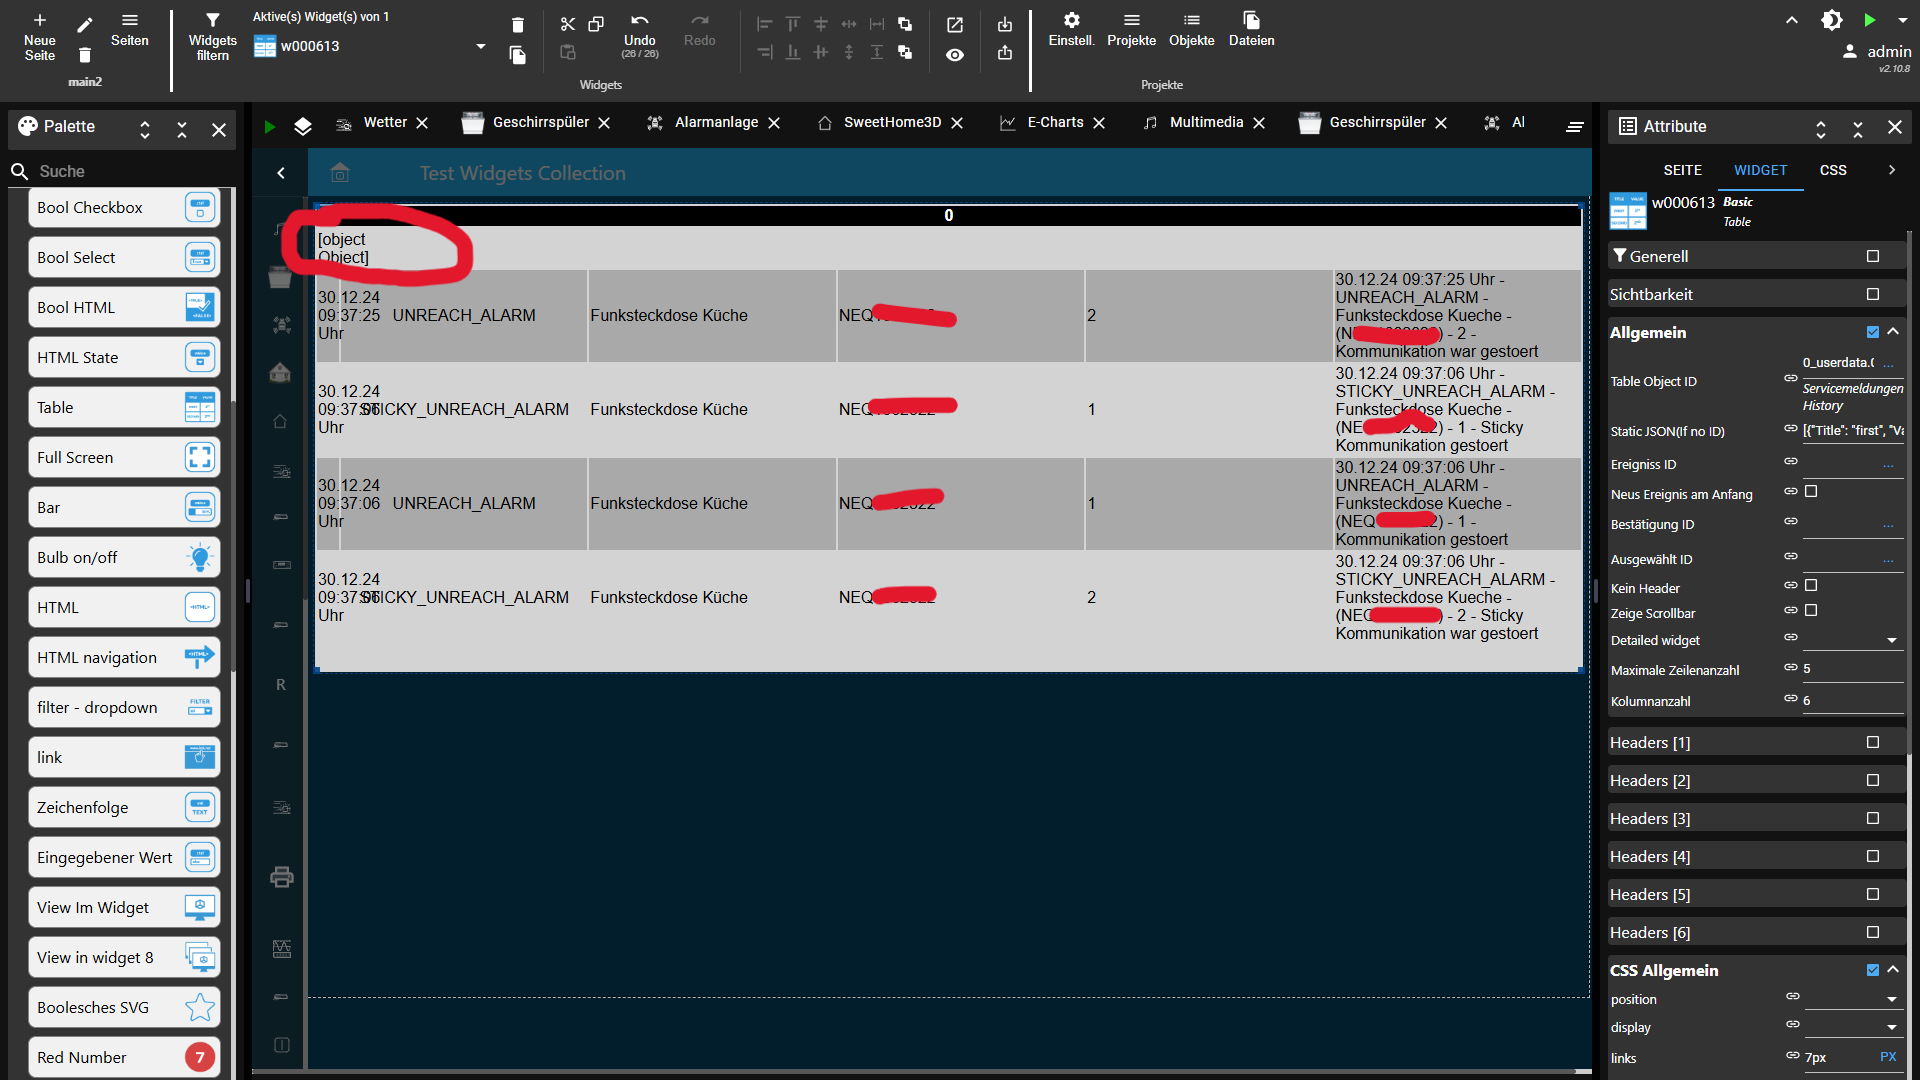Image resolution: width=1920 pixels, height=1080 pixels.
Task: Click admin user label
Action: coord(1889,52)
